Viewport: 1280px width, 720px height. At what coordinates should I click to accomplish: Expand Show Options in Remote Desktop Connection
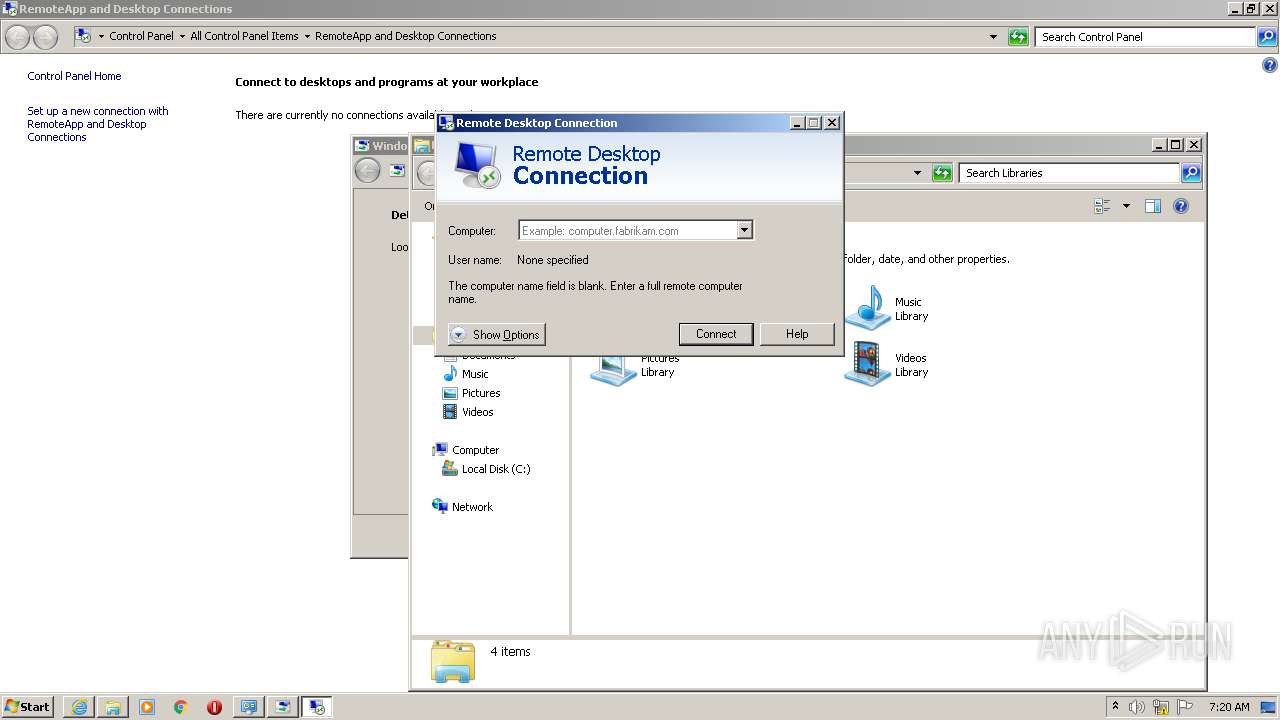coord(497,335)
